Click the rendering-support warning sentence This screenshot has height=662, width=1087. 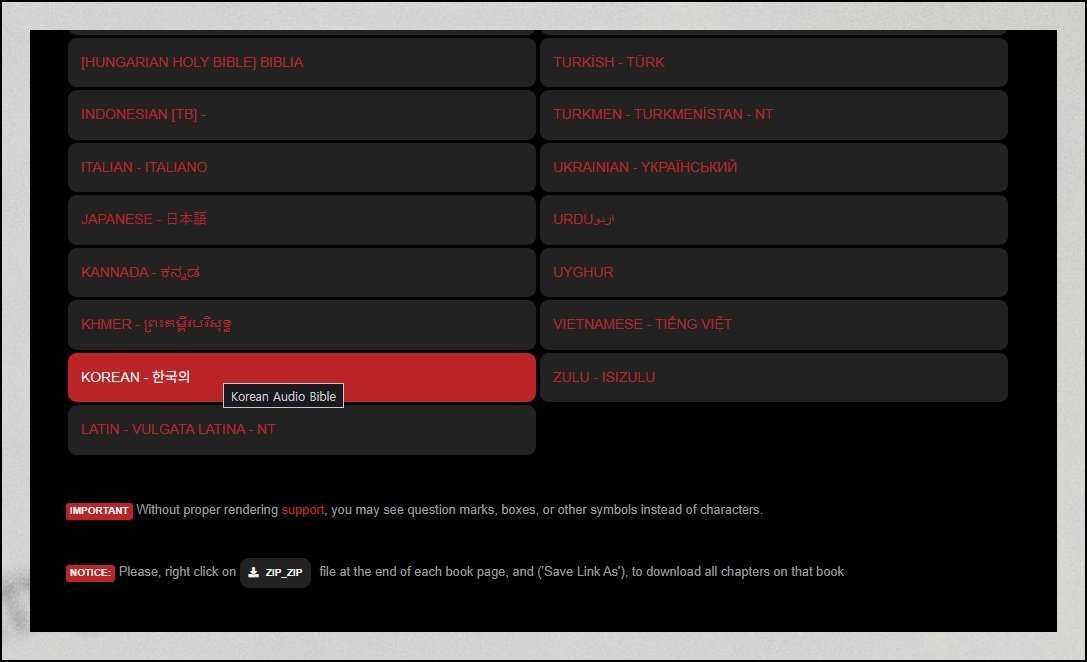(449, 509)
